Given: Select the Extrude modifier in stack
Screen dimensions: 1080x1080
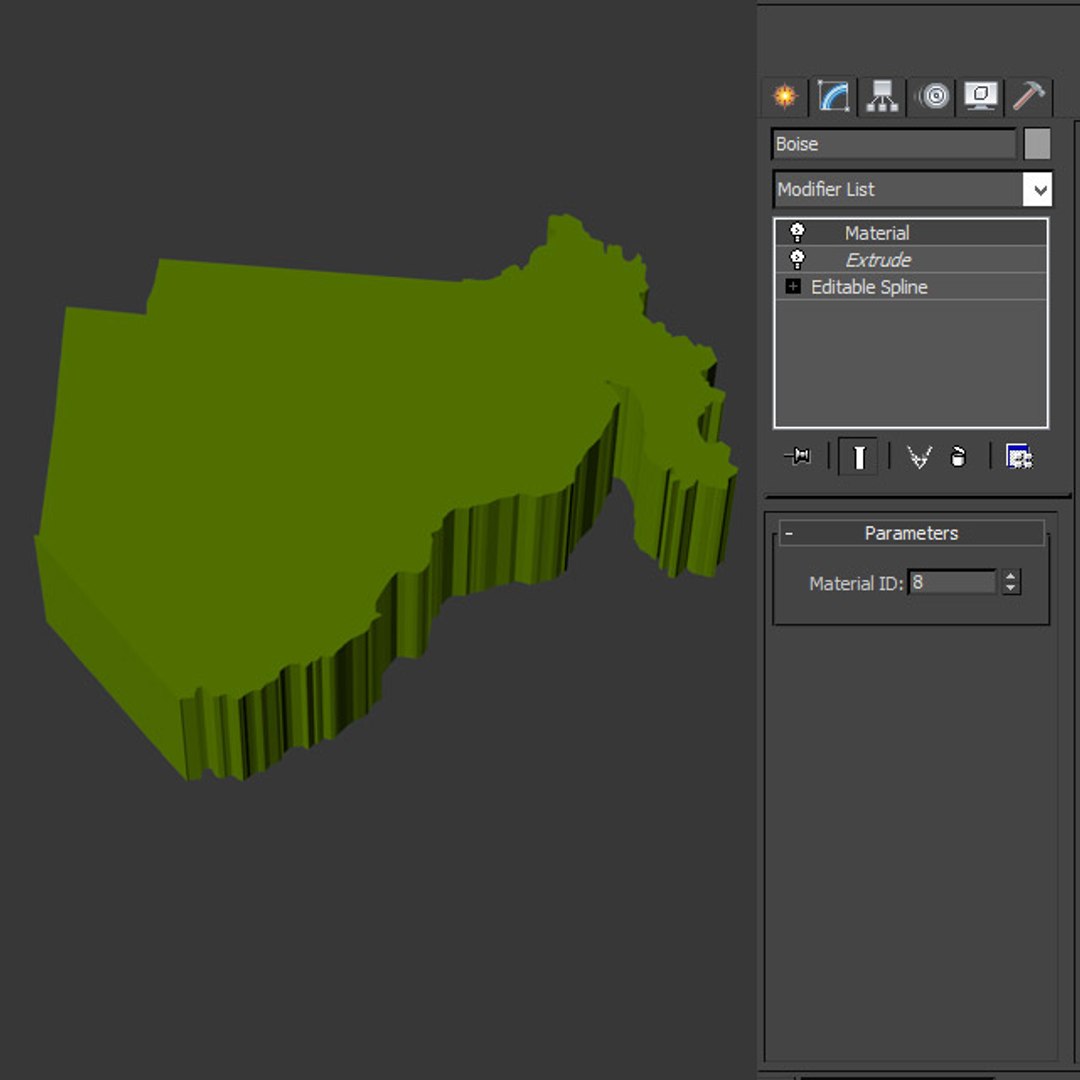Looking at the screenshot, I should click(911, 260).
